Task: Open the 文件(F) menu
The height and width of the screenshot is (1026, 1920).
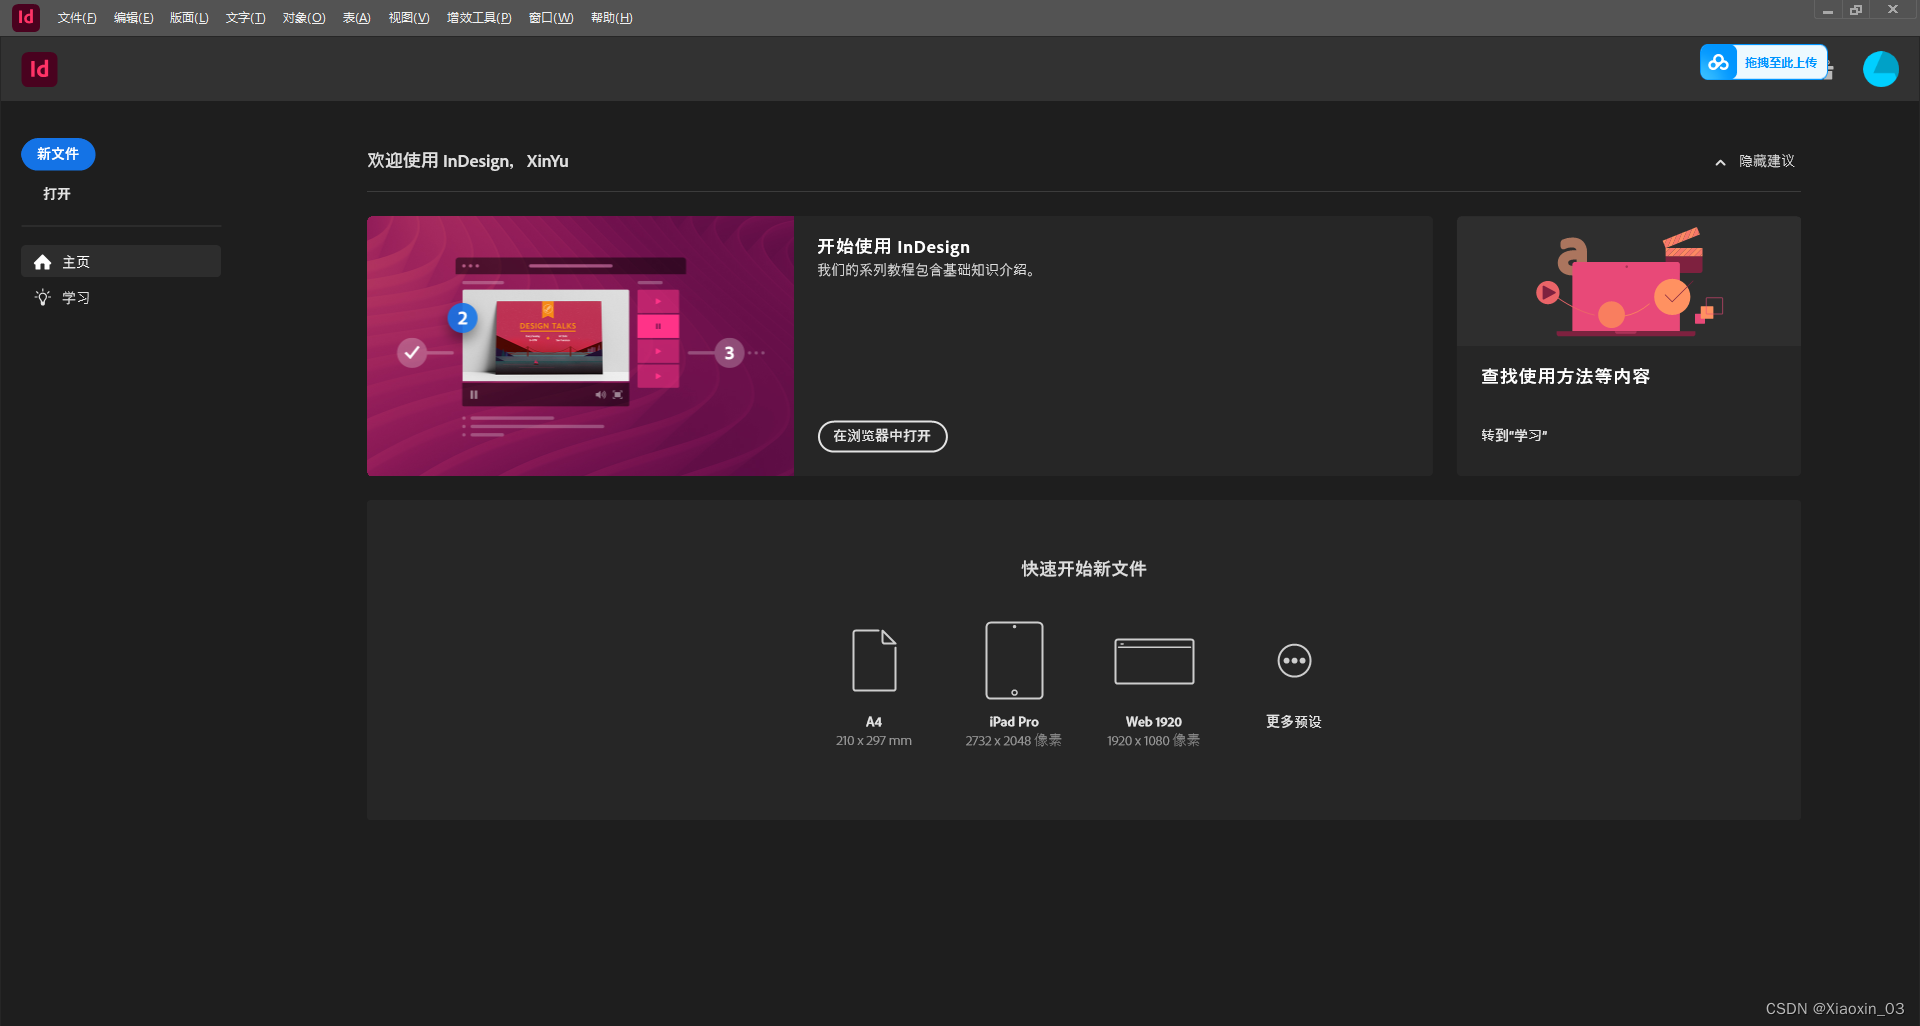Action: (77, 18)
